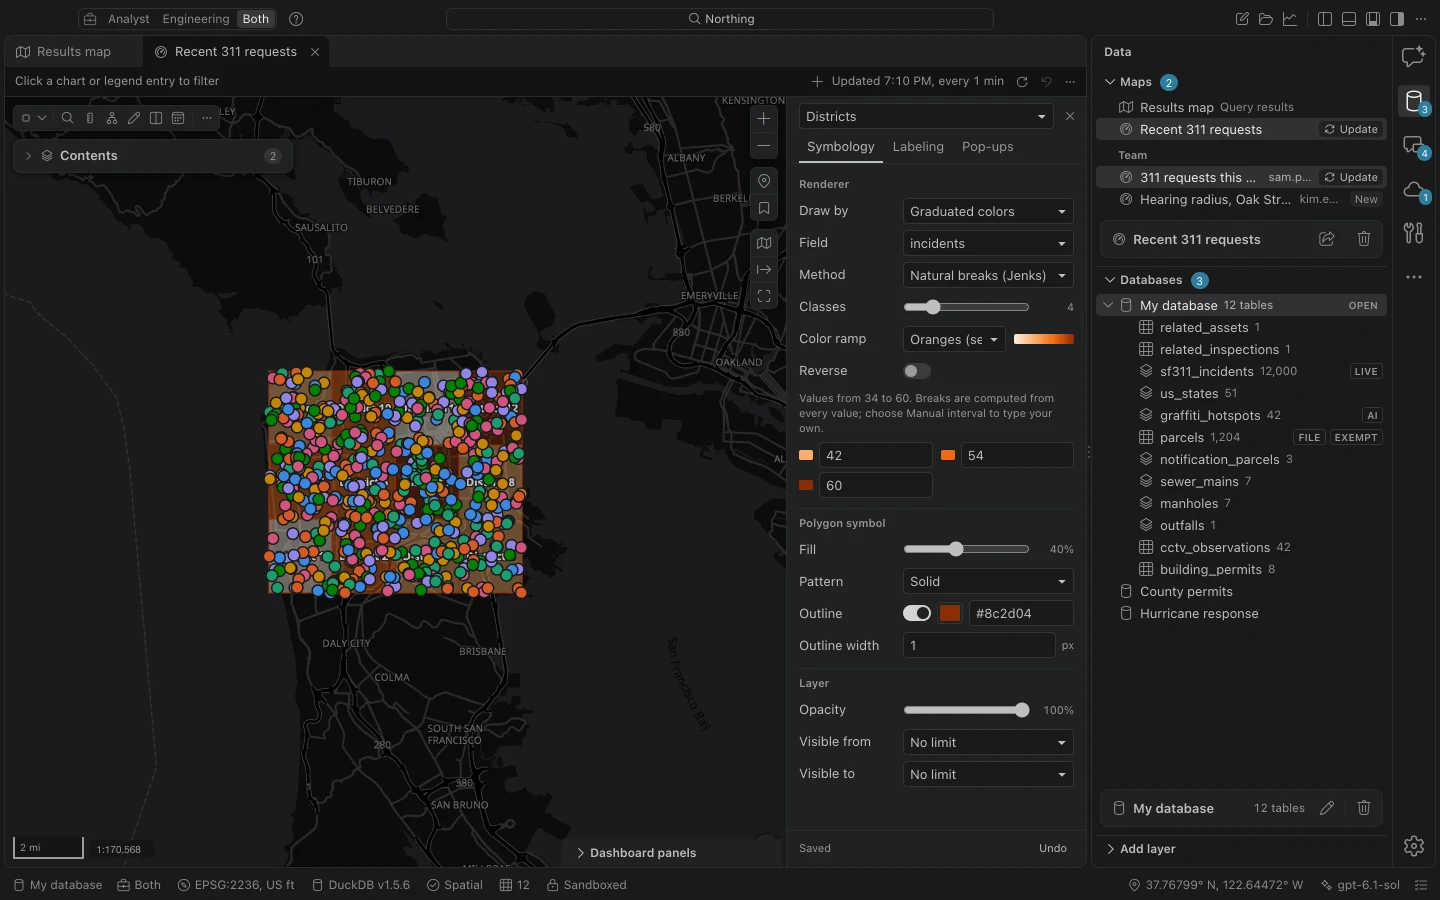The image size is (1440, 900).
Task: Select the Symbology tab
Action: pos(841,147)
